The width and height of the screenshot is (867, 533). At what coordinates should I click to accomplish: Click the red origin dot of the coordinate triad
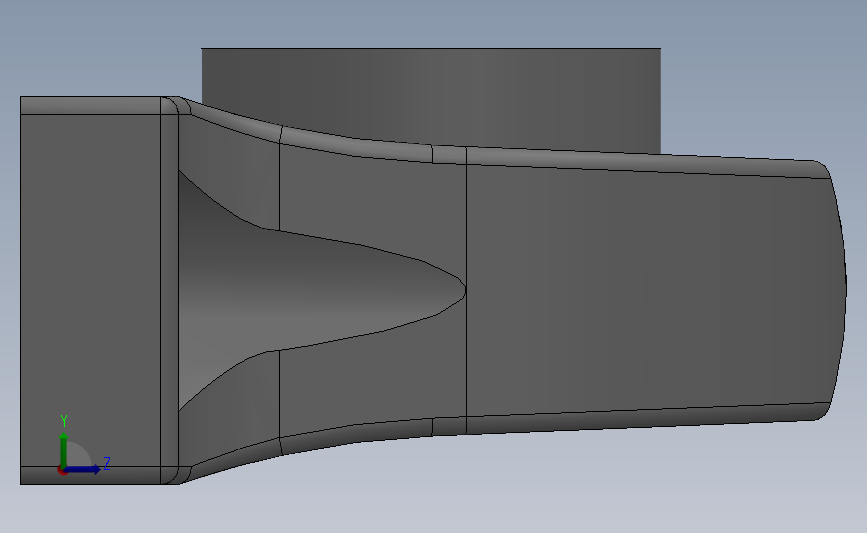click(x=62, y=471)
